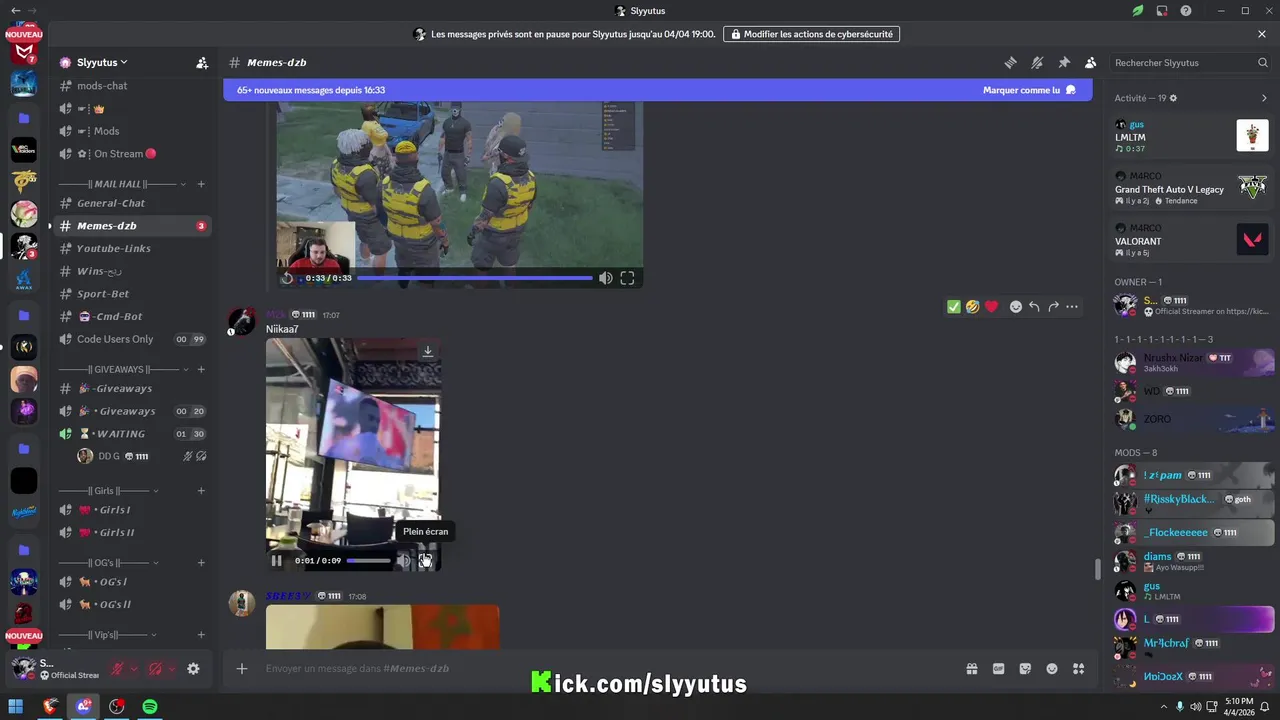This screenshot has width=1280, height=720.
Task: Click Marquer comme lu button
Action: 1030,90
